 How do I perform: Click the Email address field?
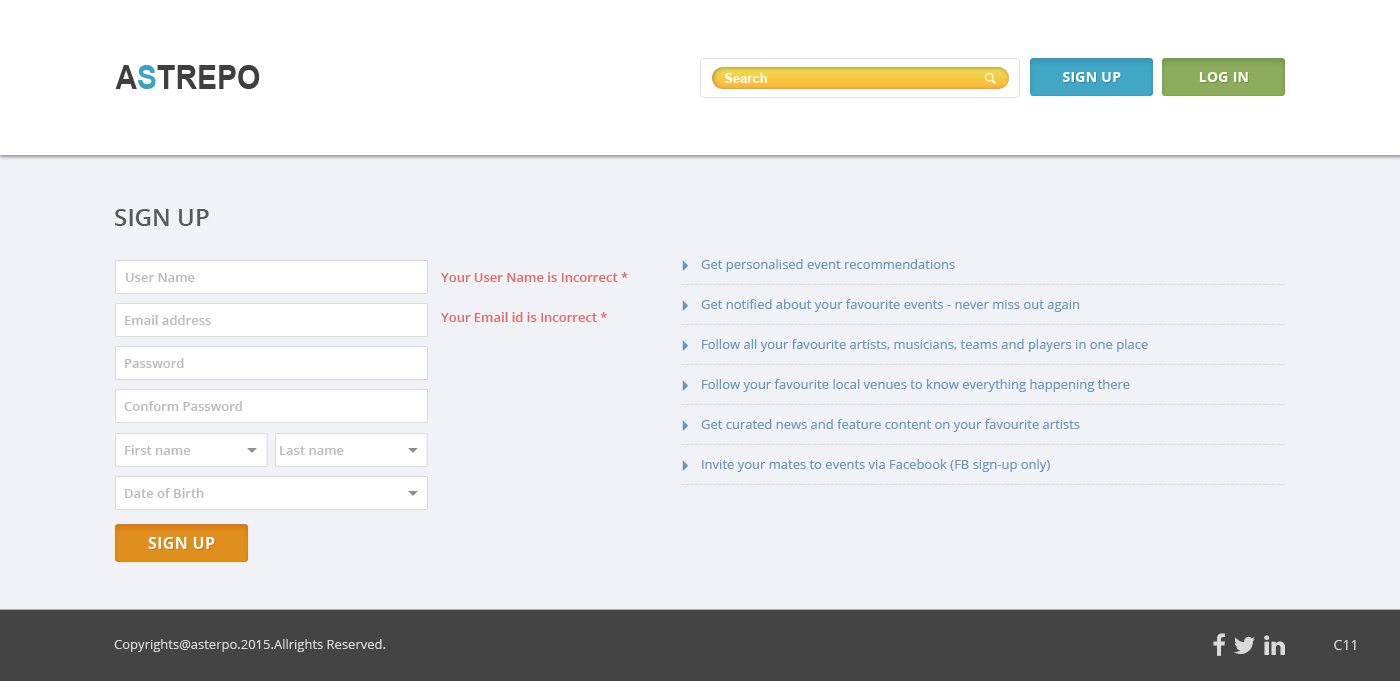[271, 320]
